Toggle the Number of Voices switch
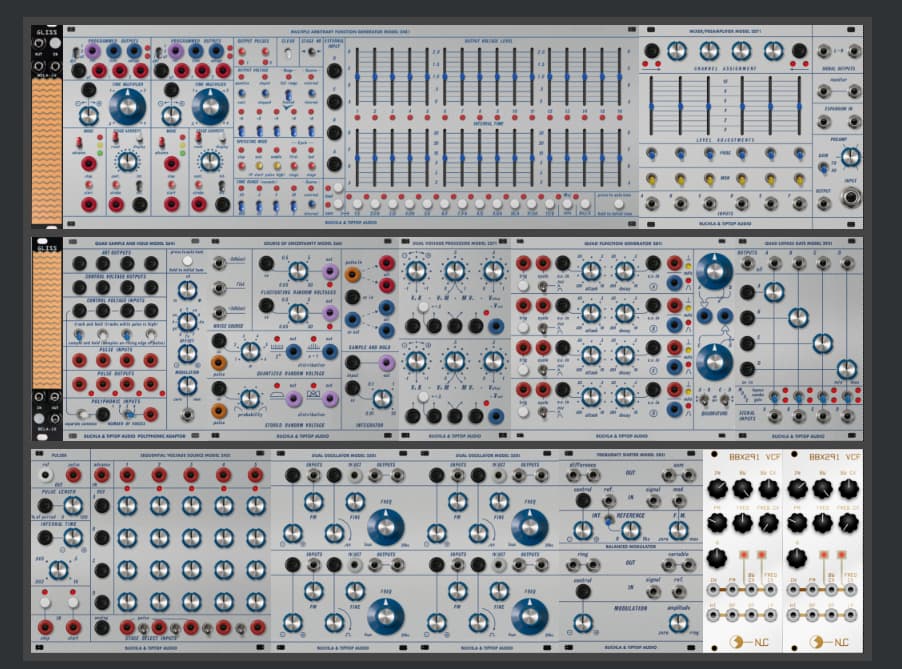The image size is (902, 669). click(130, 414)
